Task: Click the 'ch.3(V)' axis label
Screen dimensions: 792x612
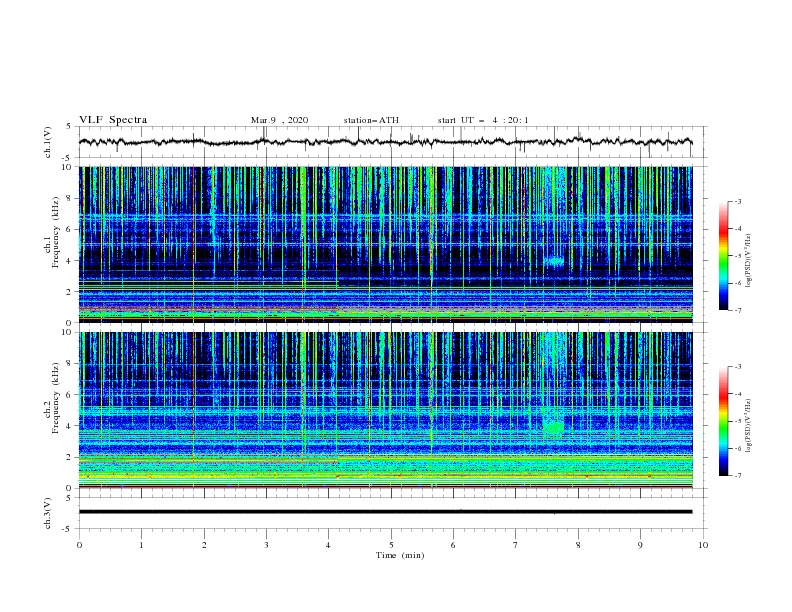Action: [48, 514]
